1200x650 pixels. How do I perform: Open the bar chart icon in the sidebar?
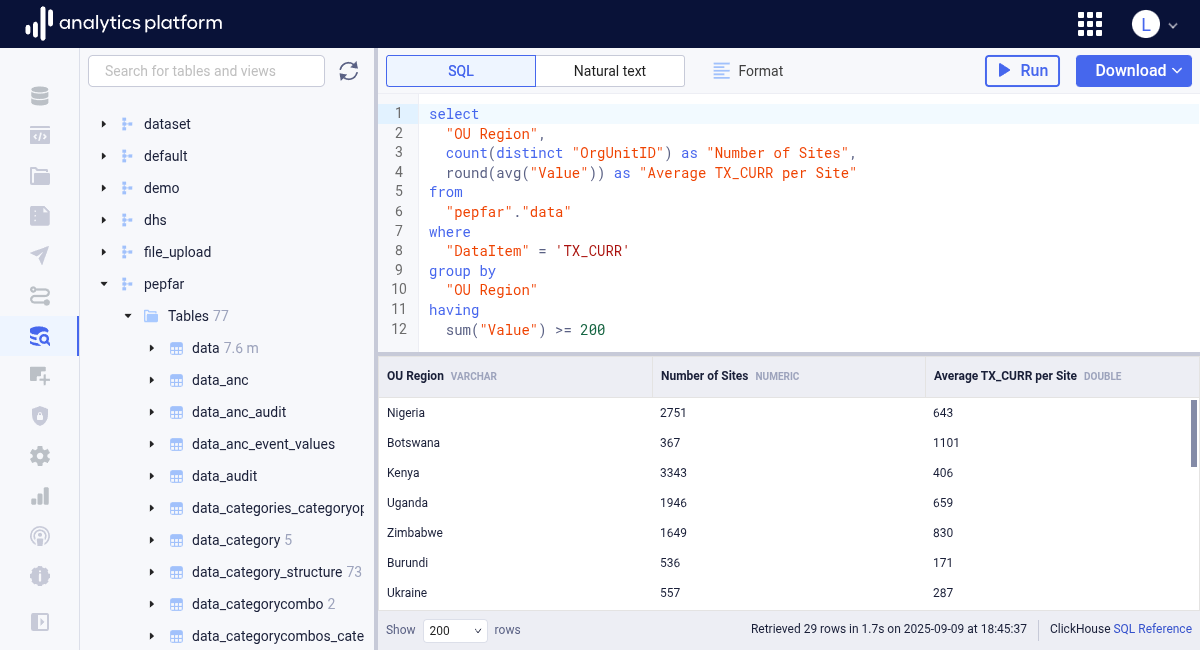[x=39, y=496]
